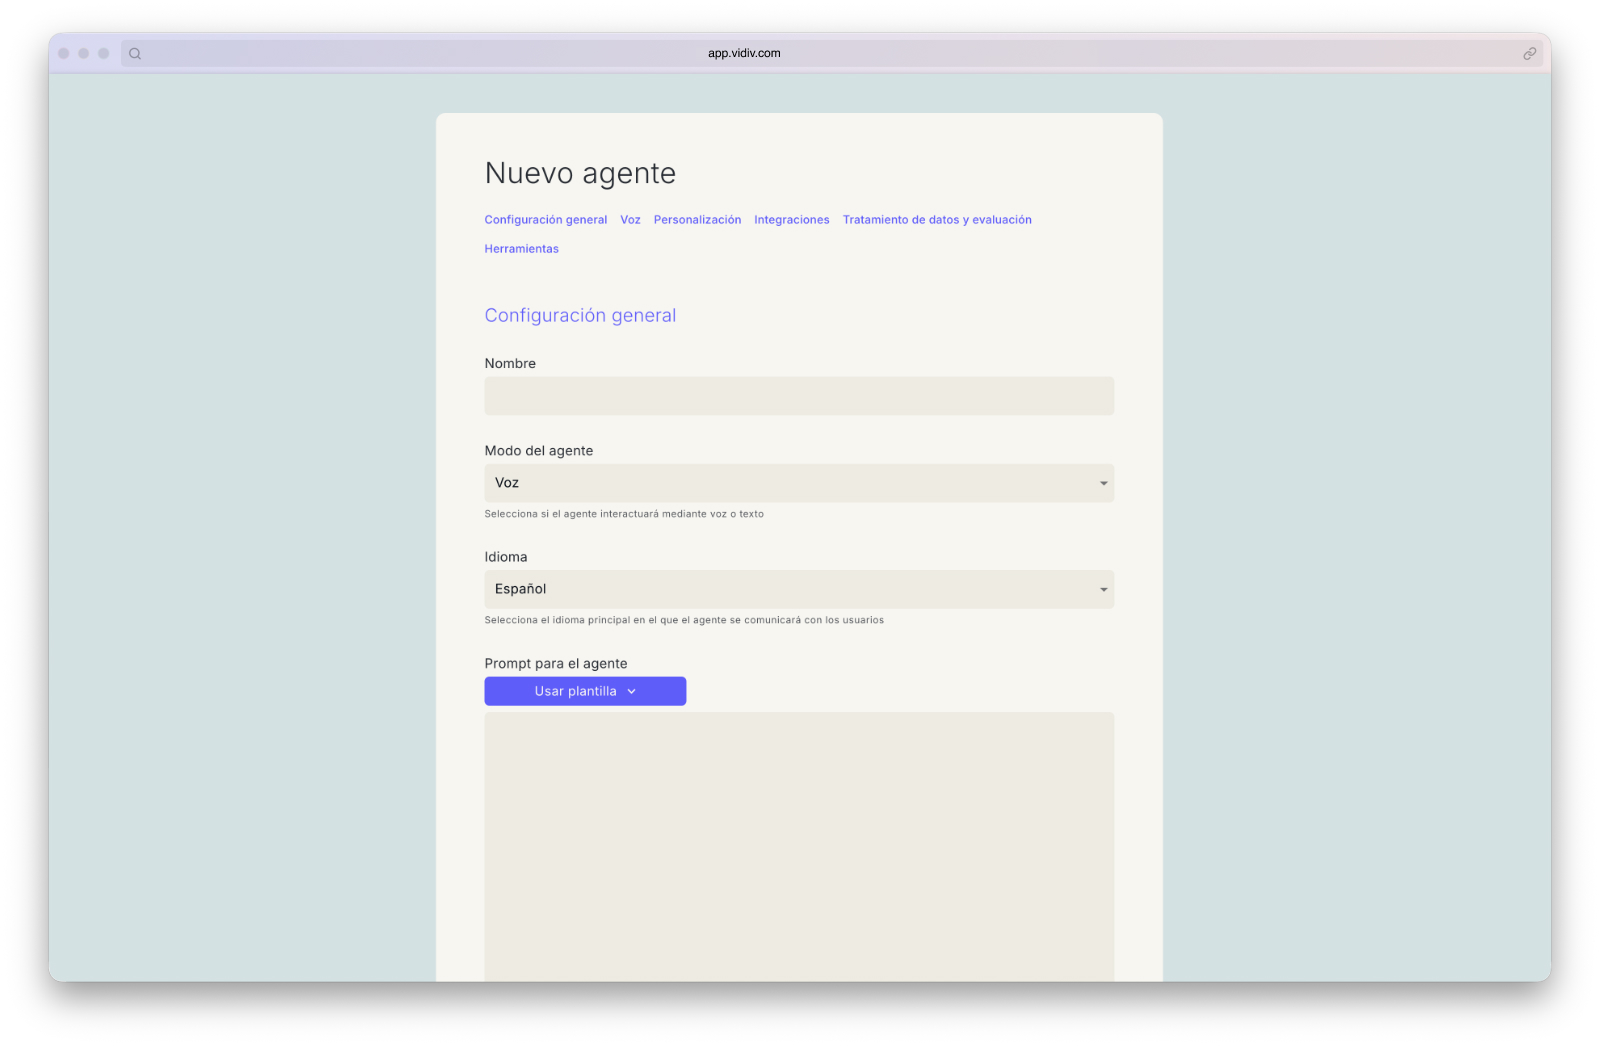Screen dimensions: 1600x1046
Task: Click the share link icon in the browser toolbar
Action: [1529, 53]
